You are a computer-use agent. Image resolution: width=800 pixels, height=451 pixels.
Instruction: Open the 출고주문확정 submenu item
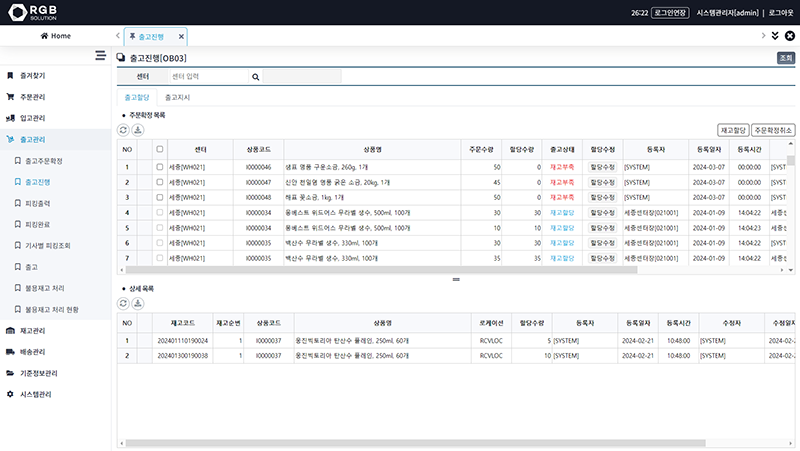[44, 161]
